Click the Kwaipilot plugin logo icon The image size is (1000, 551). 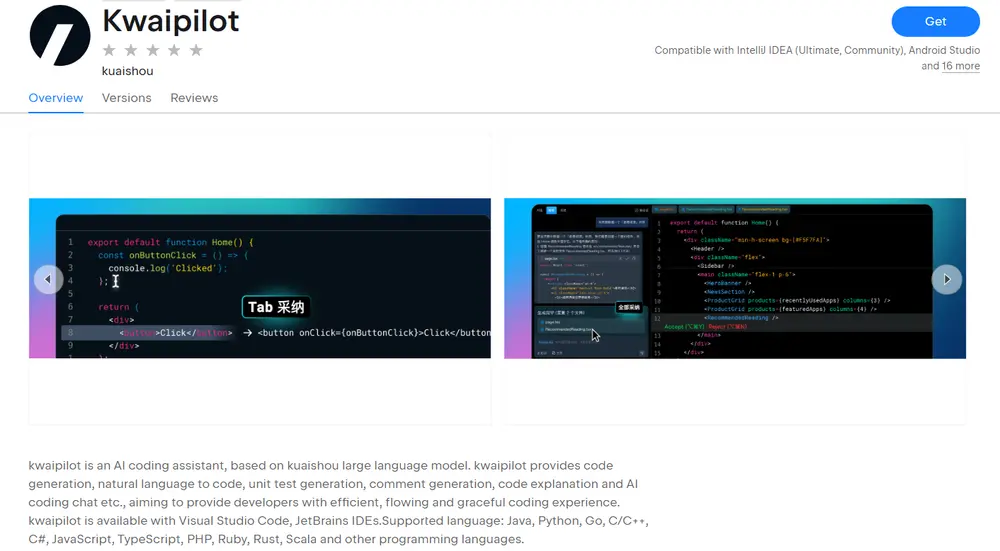click(x=60, y=34)
